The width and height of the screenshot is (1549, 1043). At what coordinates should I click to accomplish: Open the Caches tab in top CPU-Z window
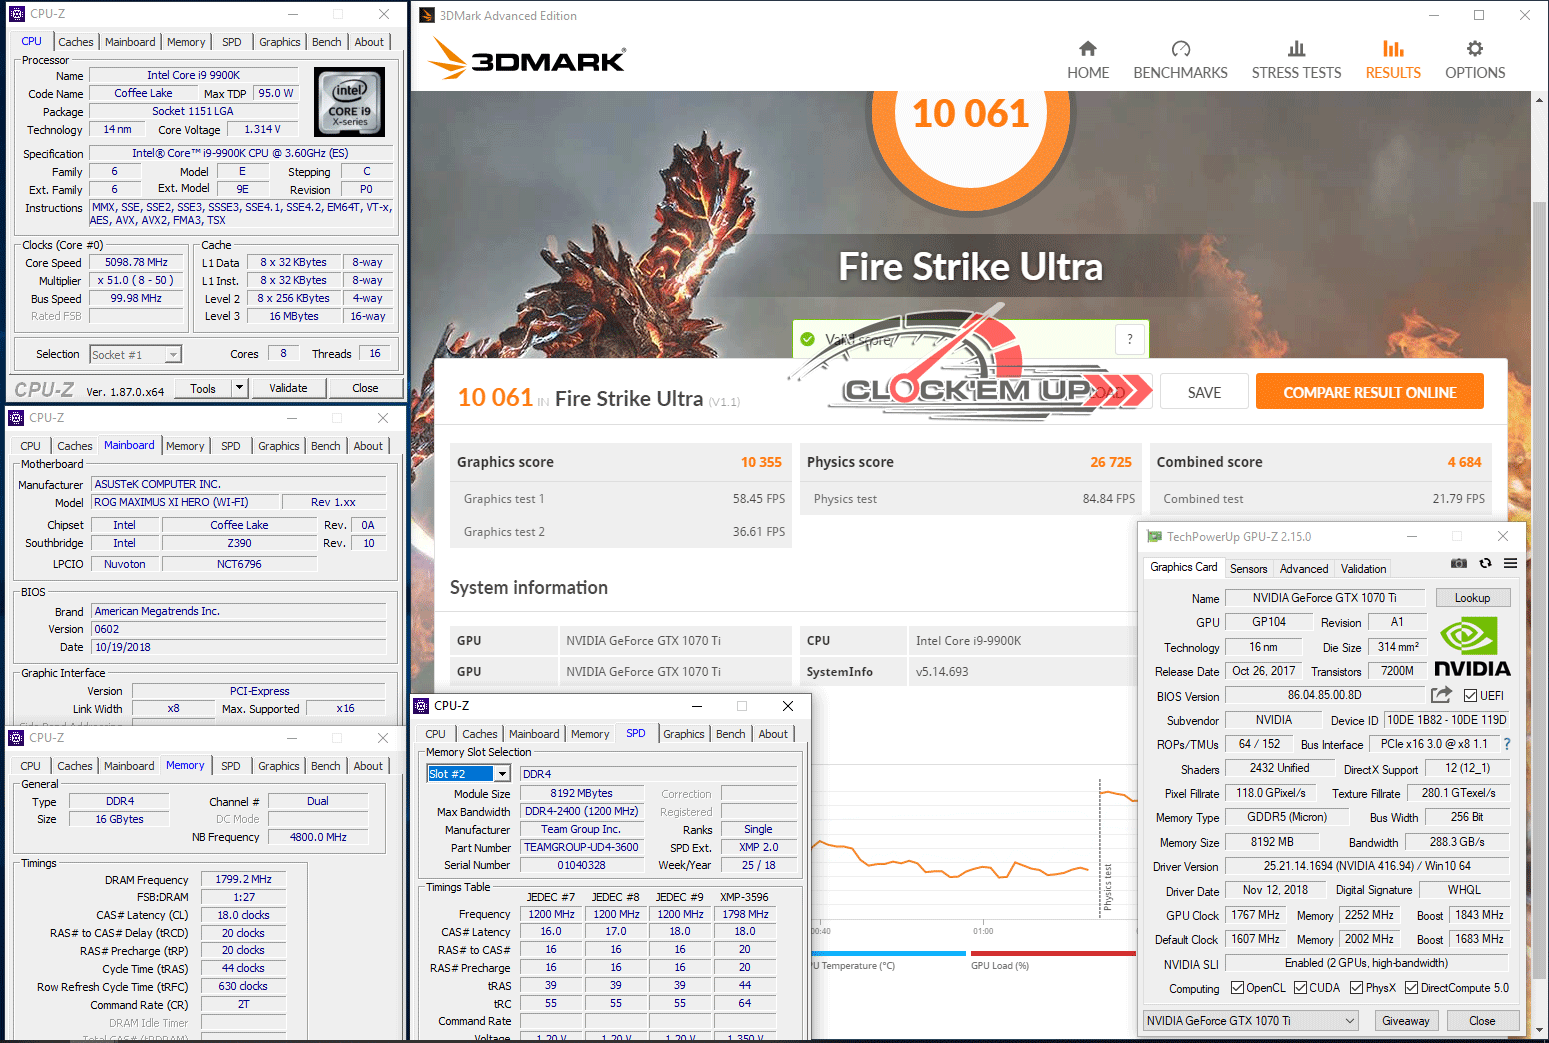[76, 42]
